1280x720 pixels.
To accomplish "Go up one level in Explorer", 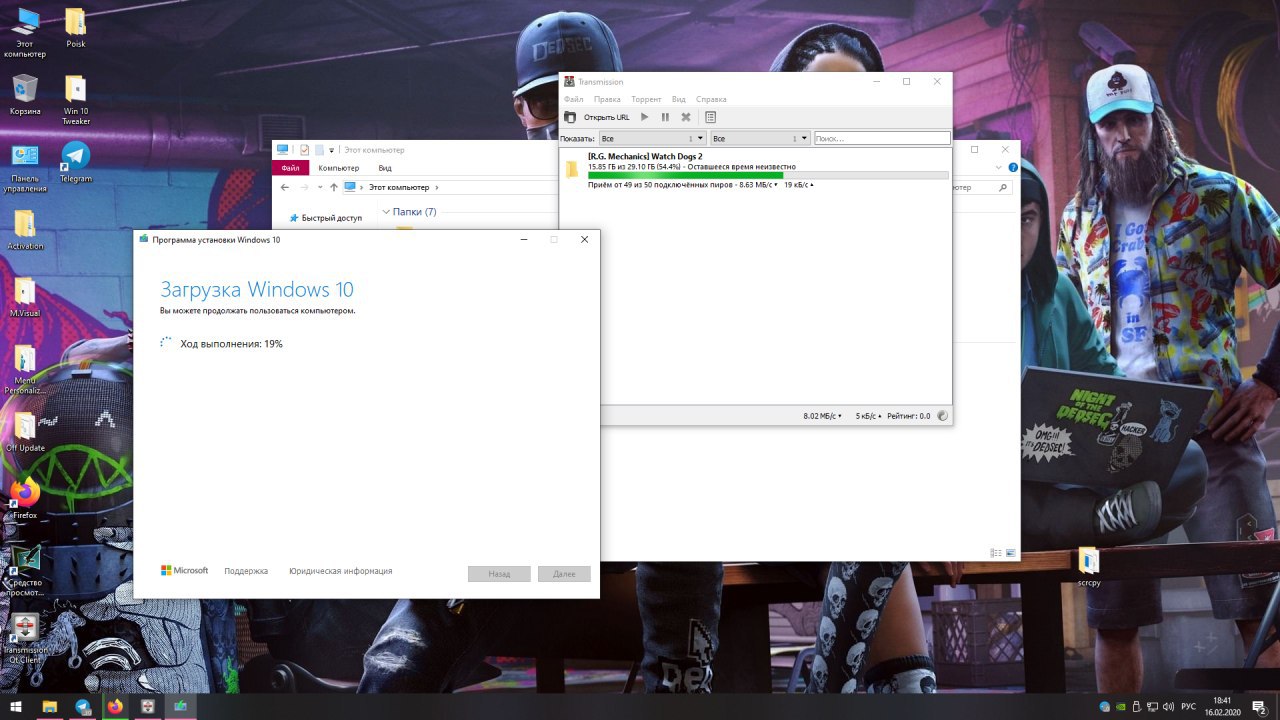I will pos(333,187).
